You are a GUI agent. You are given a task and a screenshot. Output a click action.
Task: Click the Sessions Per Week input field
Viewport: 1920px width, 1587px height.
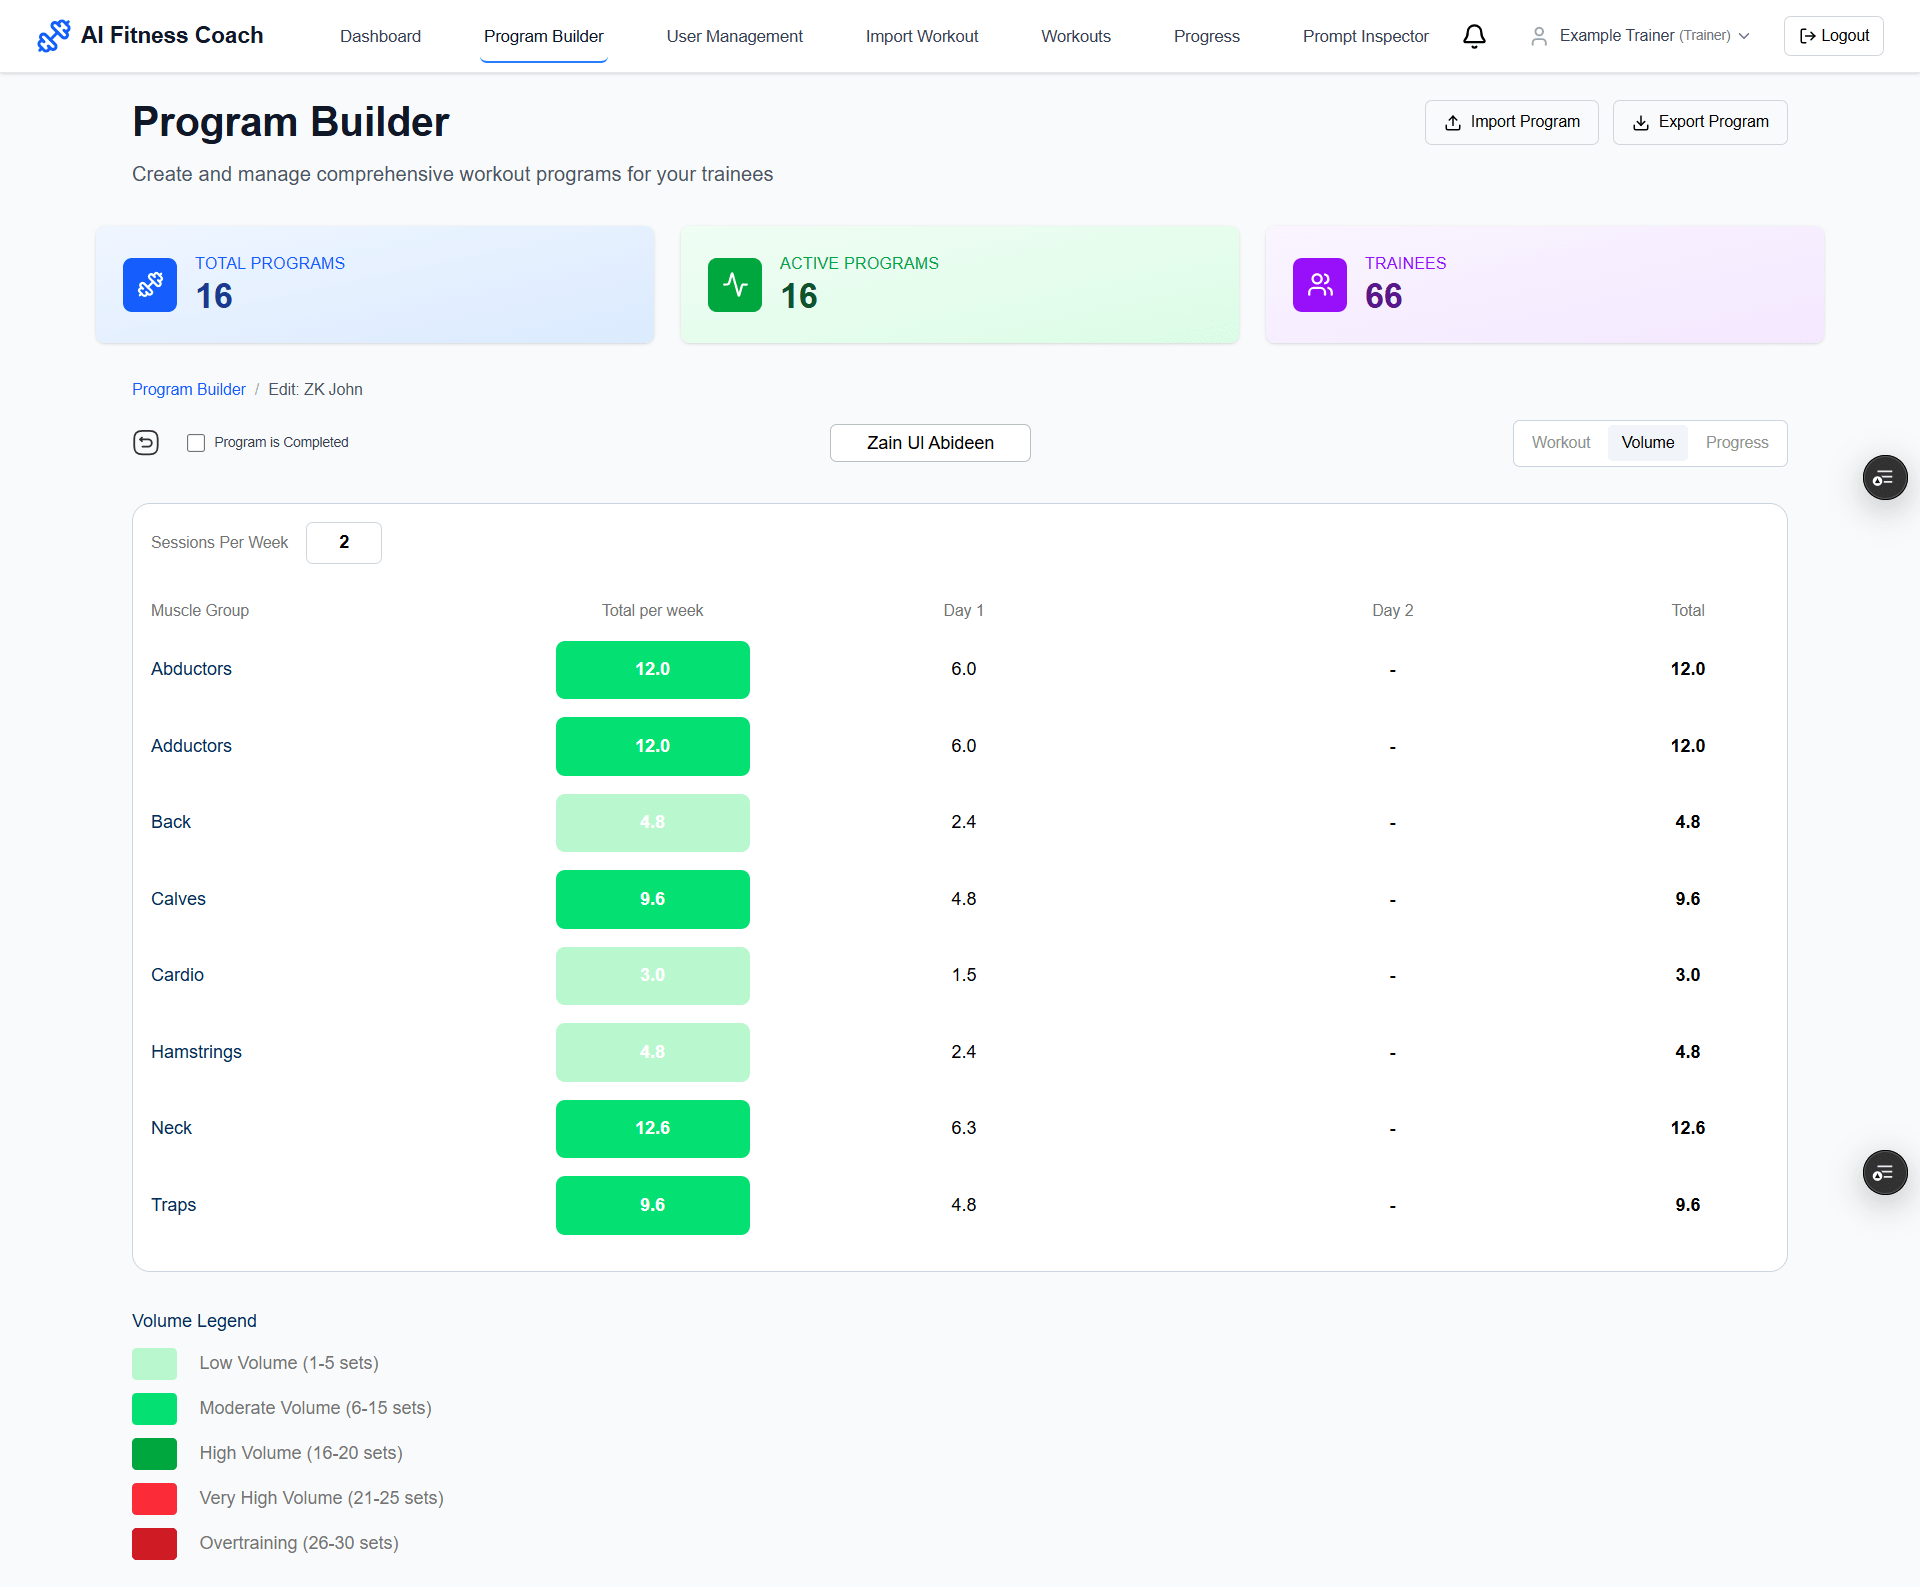point(343,542)
